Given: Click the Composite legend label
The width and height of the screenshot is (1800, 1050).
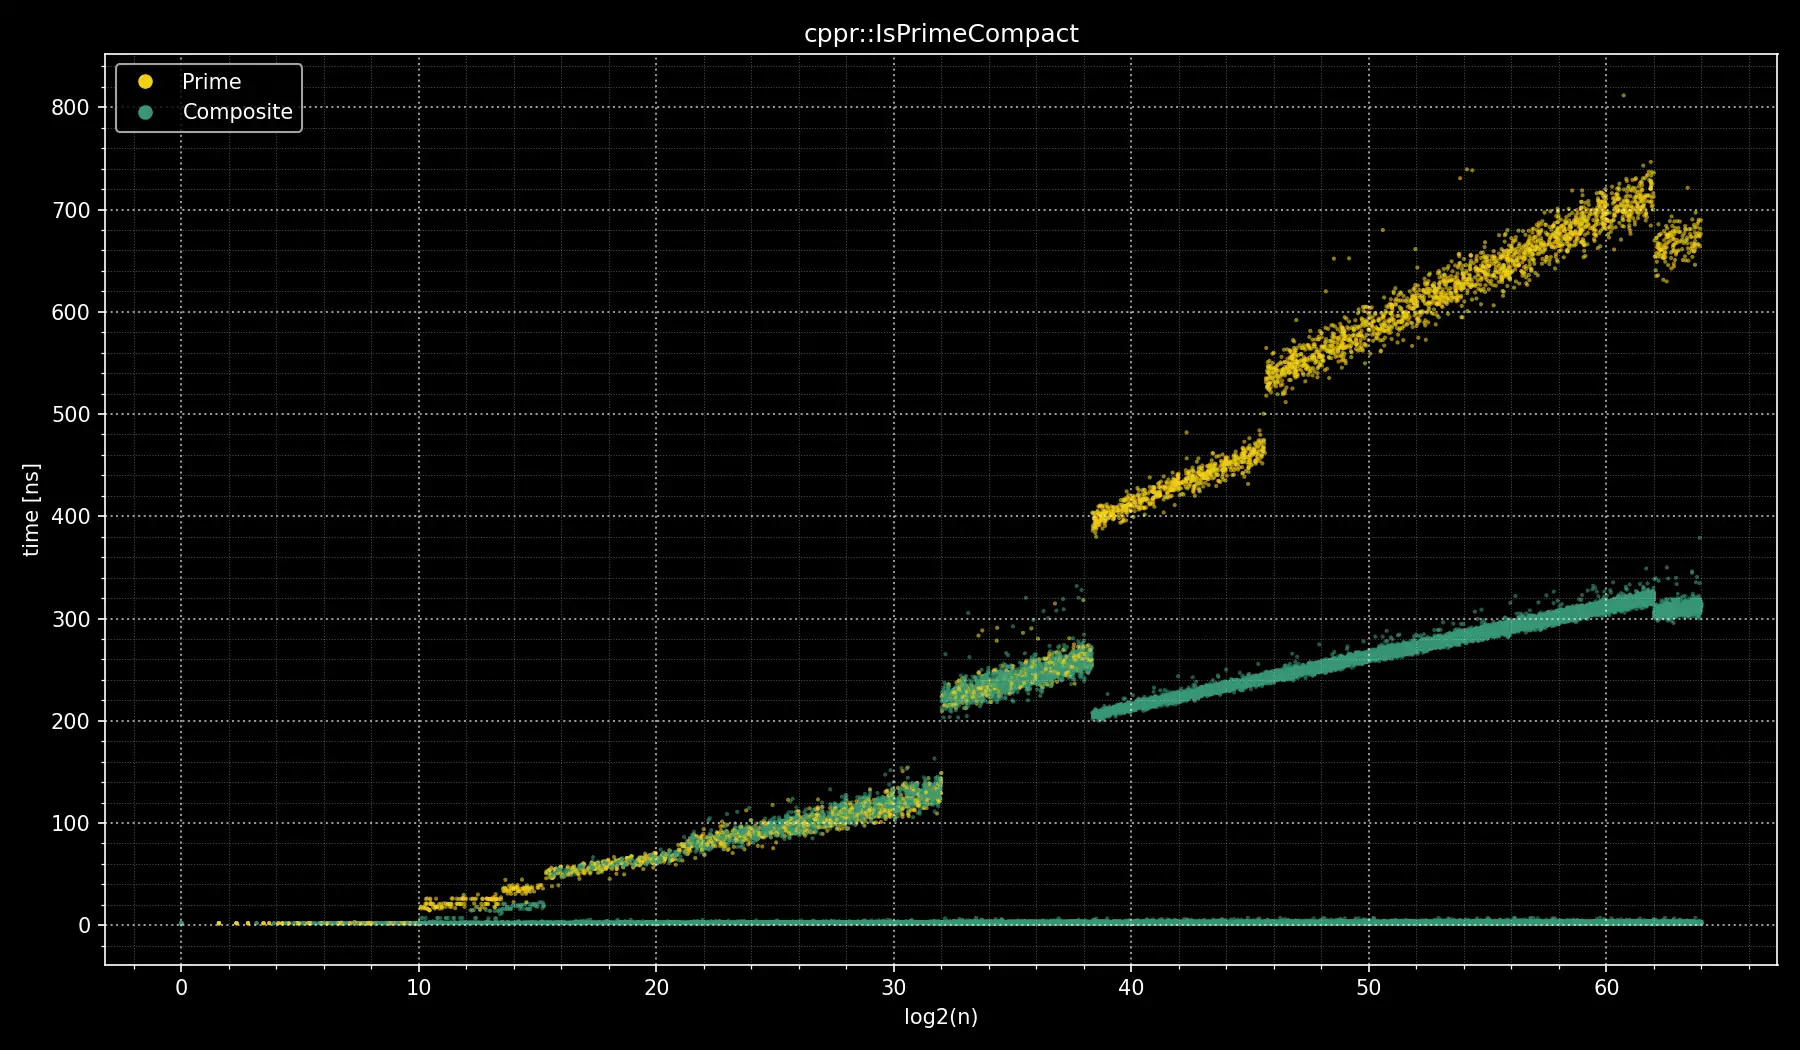Looking at the screenshot, I should tap(237, 112).
